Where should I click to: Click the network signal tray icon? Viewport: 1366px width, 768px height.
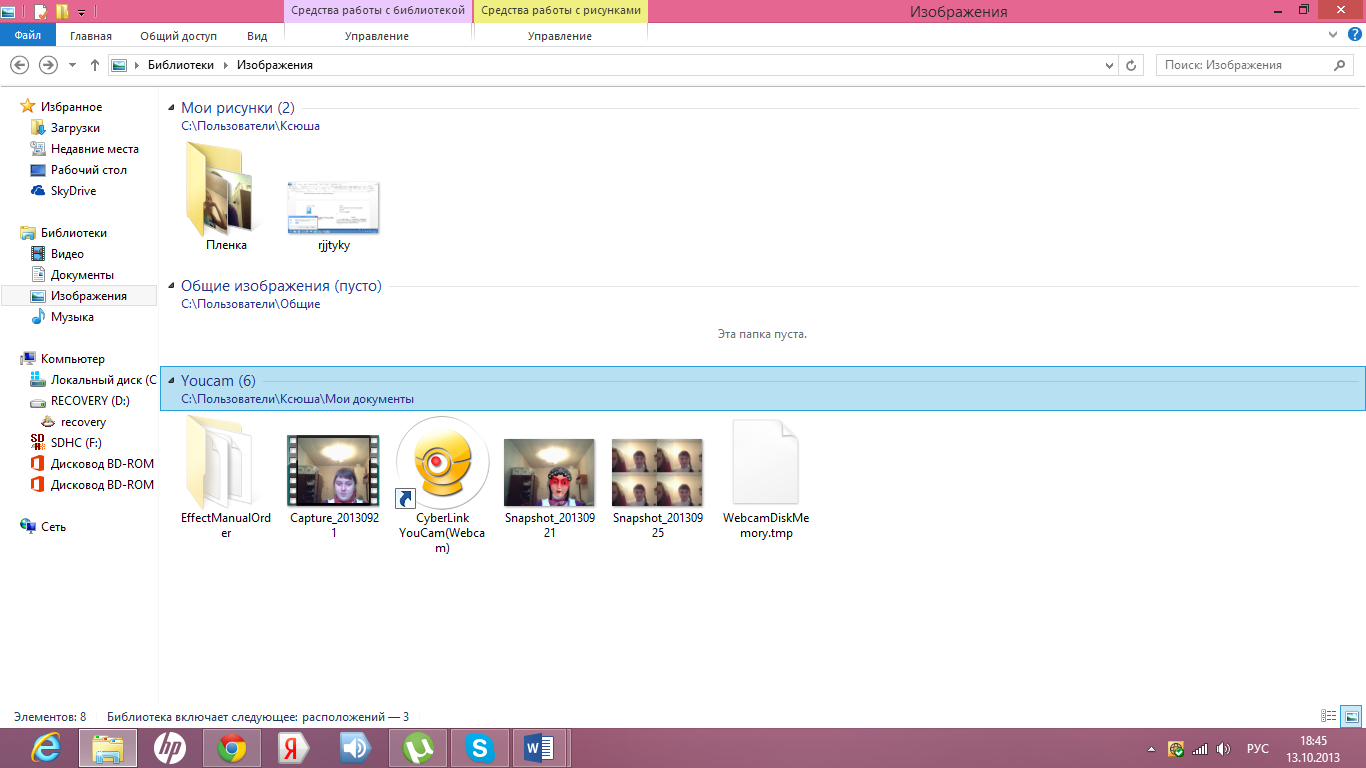point(1200,748)
